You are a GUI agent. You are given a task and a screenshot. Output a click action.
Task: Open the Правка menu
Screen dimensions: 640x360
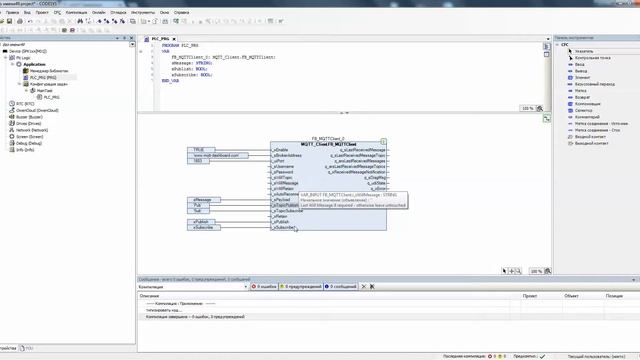pyautogui.click(x=13, y=13)
